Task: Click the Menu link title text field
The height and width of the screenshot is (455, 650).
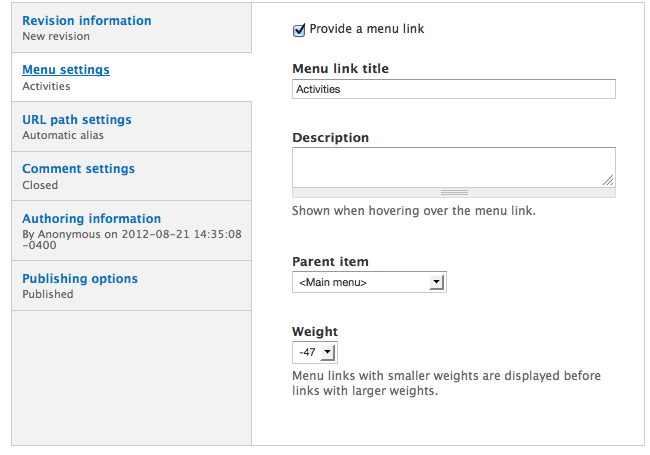Action: 454,89
